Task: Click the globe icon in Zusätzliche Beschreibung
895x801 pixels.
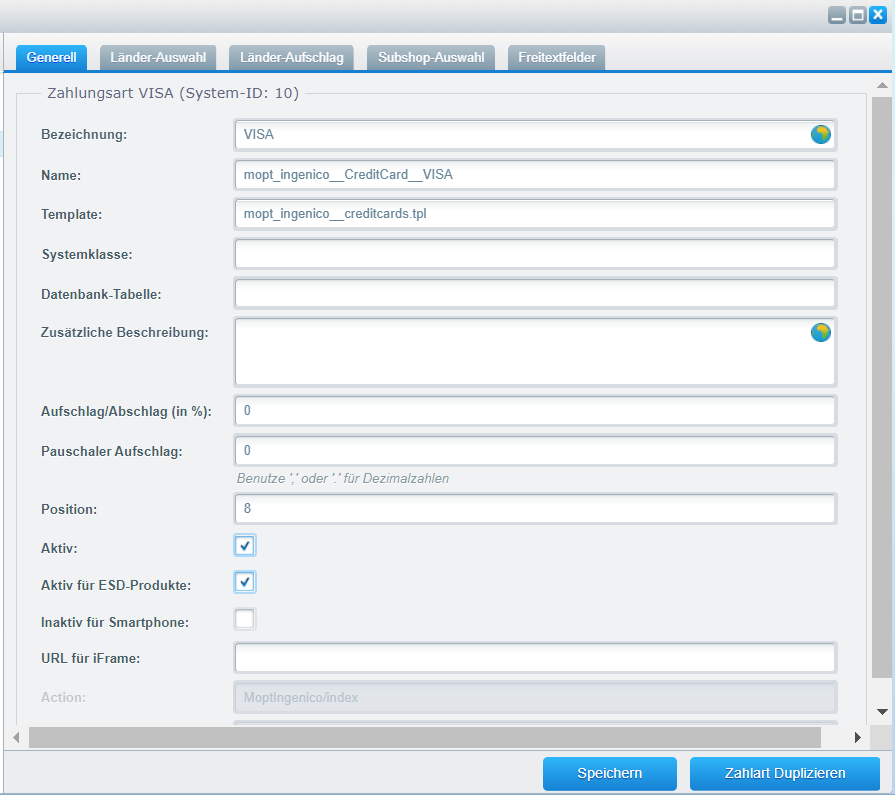Action: click(821, 332)
